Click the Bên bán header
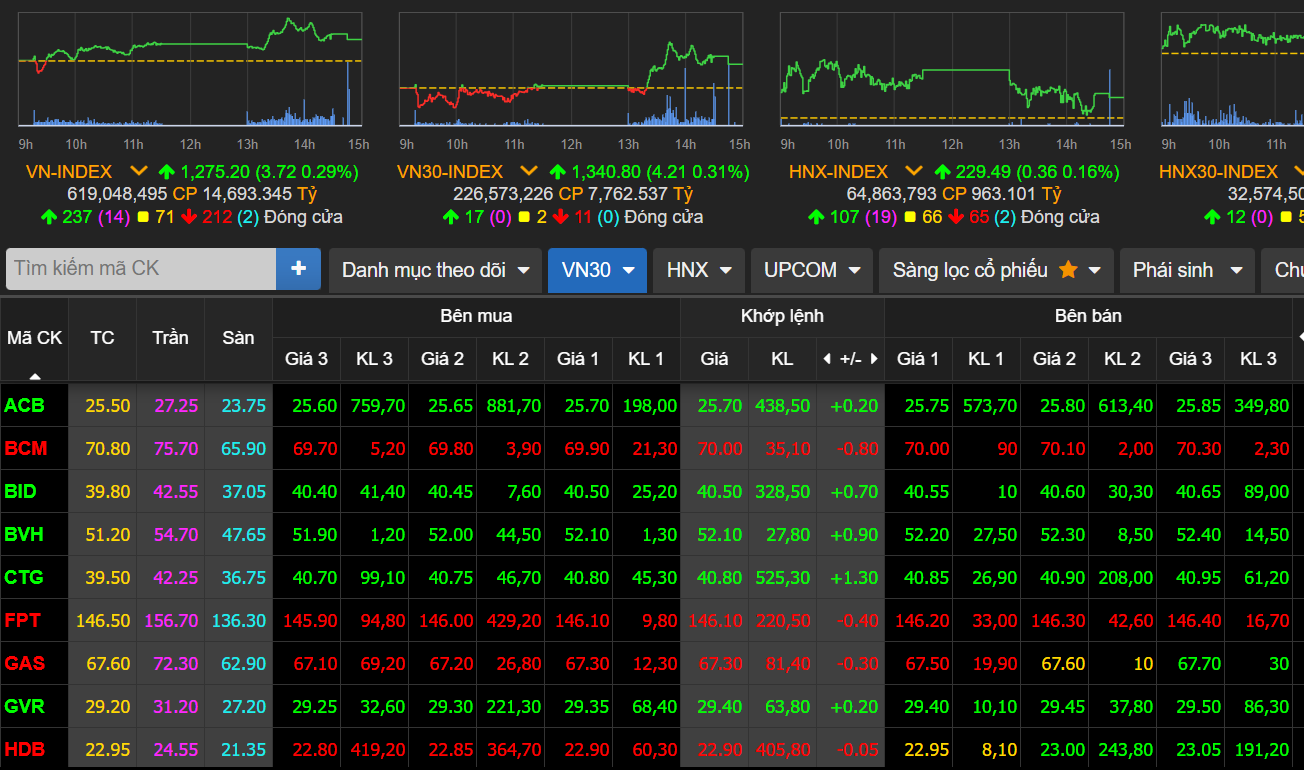This screenshot has width=1304, height=770. click(1088, 316)
